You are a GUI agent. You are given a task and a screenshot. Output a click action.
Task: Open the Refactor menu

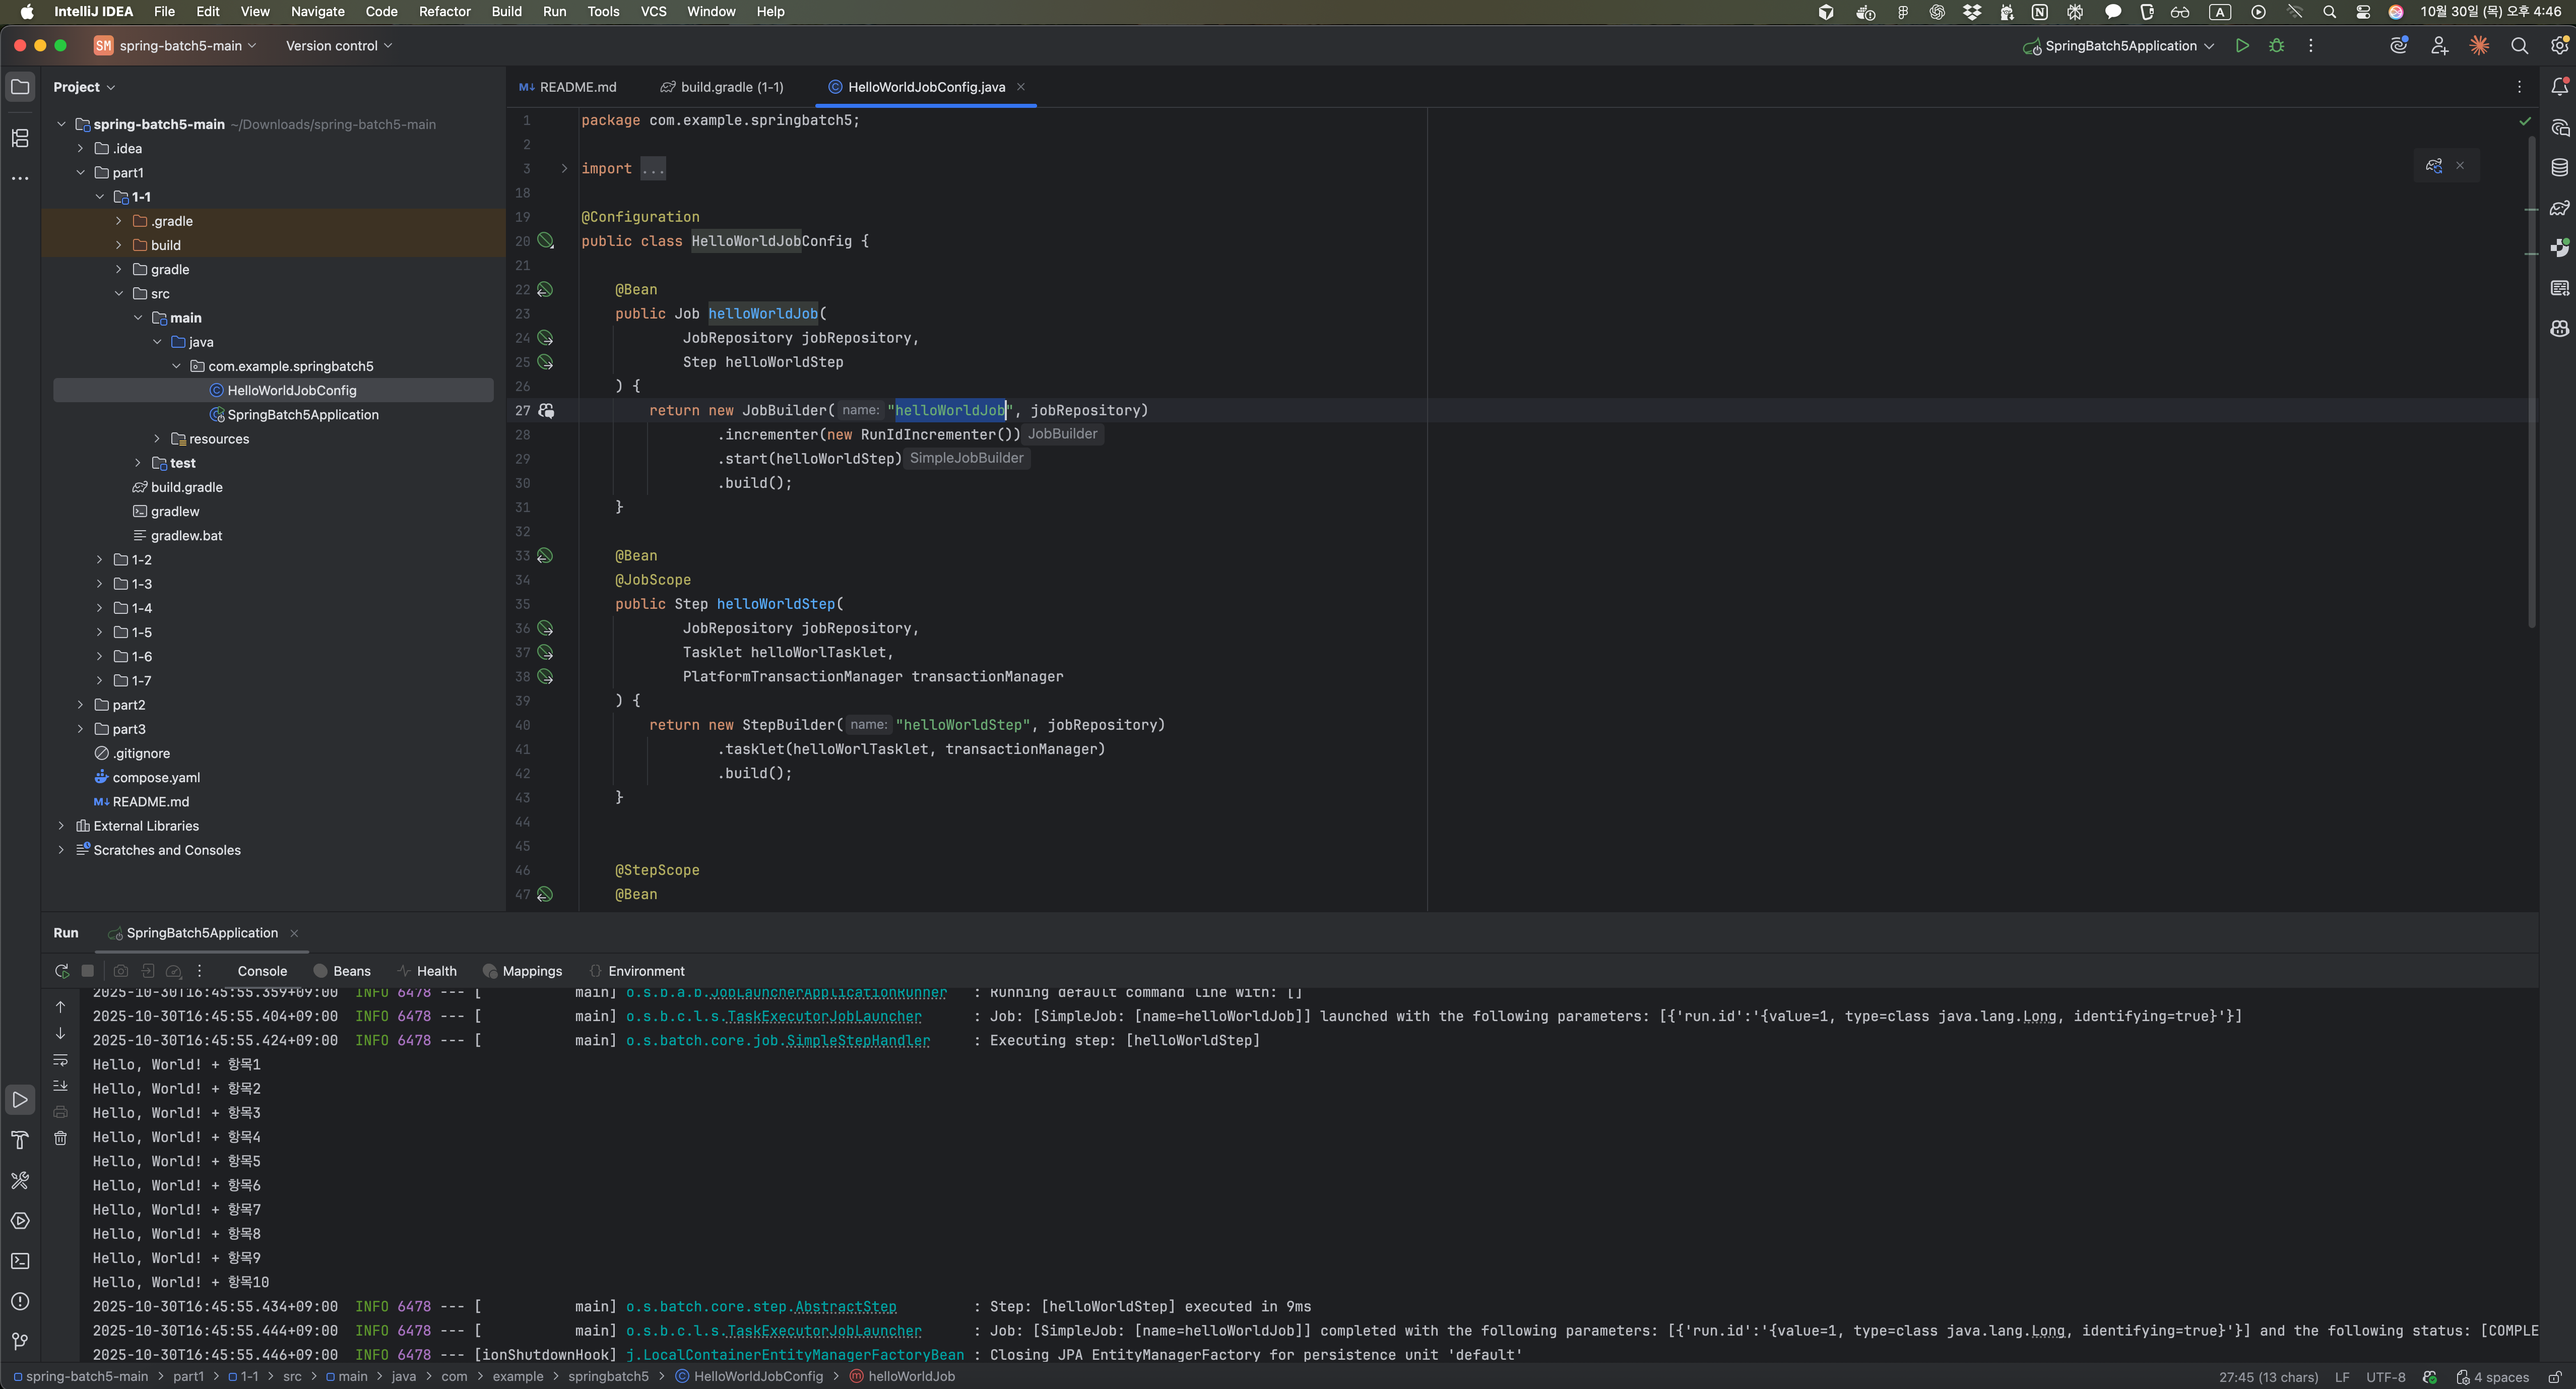click(444, 12)
